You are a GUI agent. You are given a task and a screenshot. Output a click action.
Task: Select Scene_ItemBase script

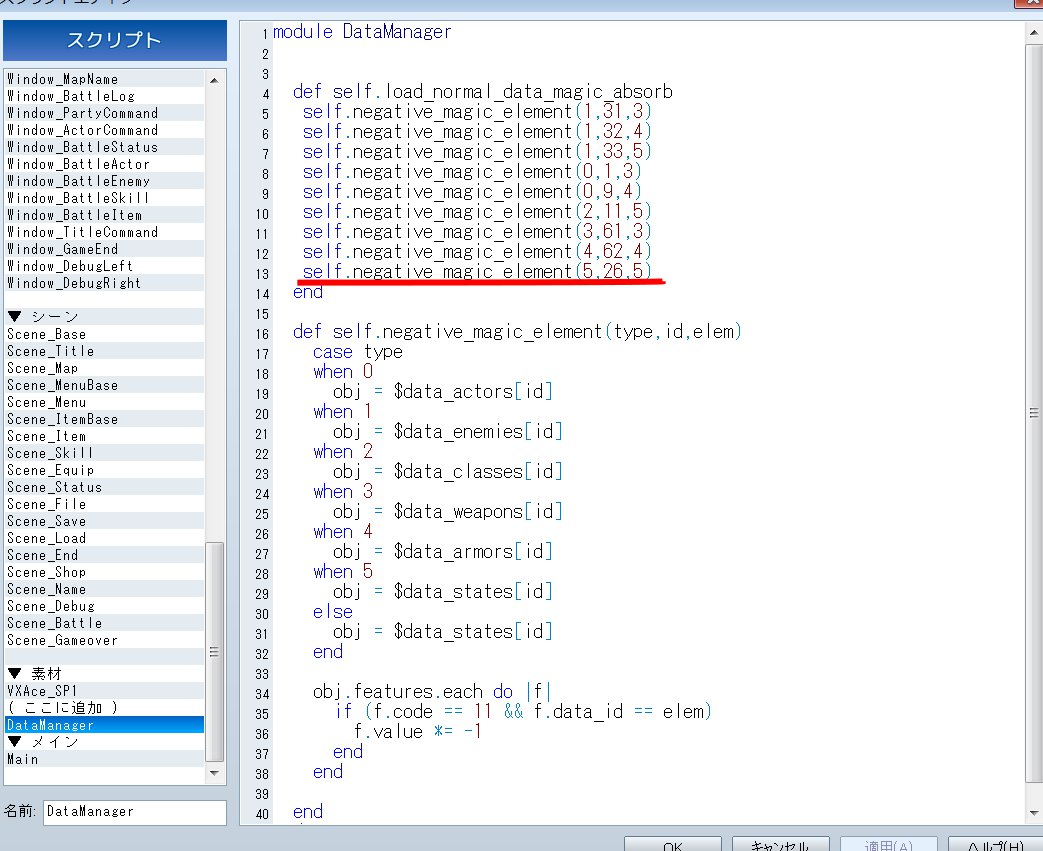tap(104, 419)
